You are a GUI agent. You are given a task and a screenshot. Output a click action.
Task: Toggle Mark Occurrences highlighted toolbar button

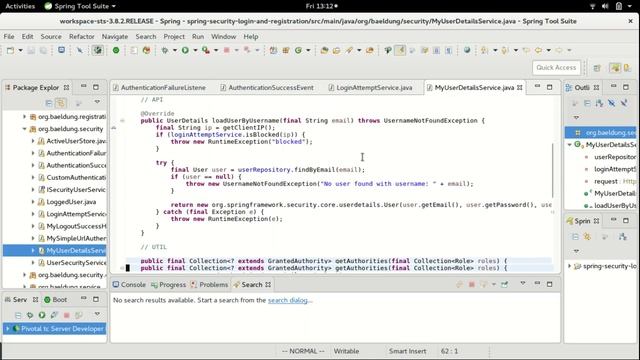coord(400,50)
